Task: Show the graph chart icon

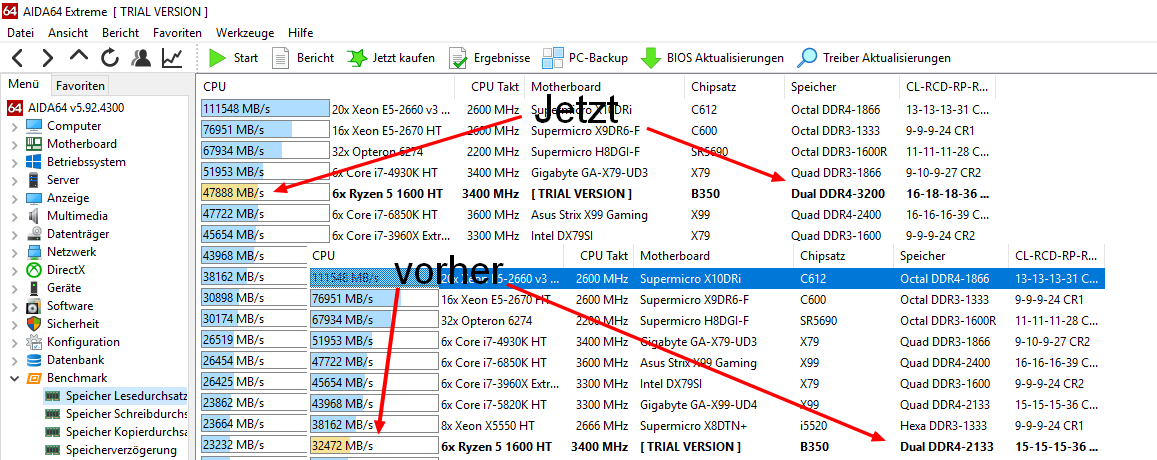Action: [173, 58]
